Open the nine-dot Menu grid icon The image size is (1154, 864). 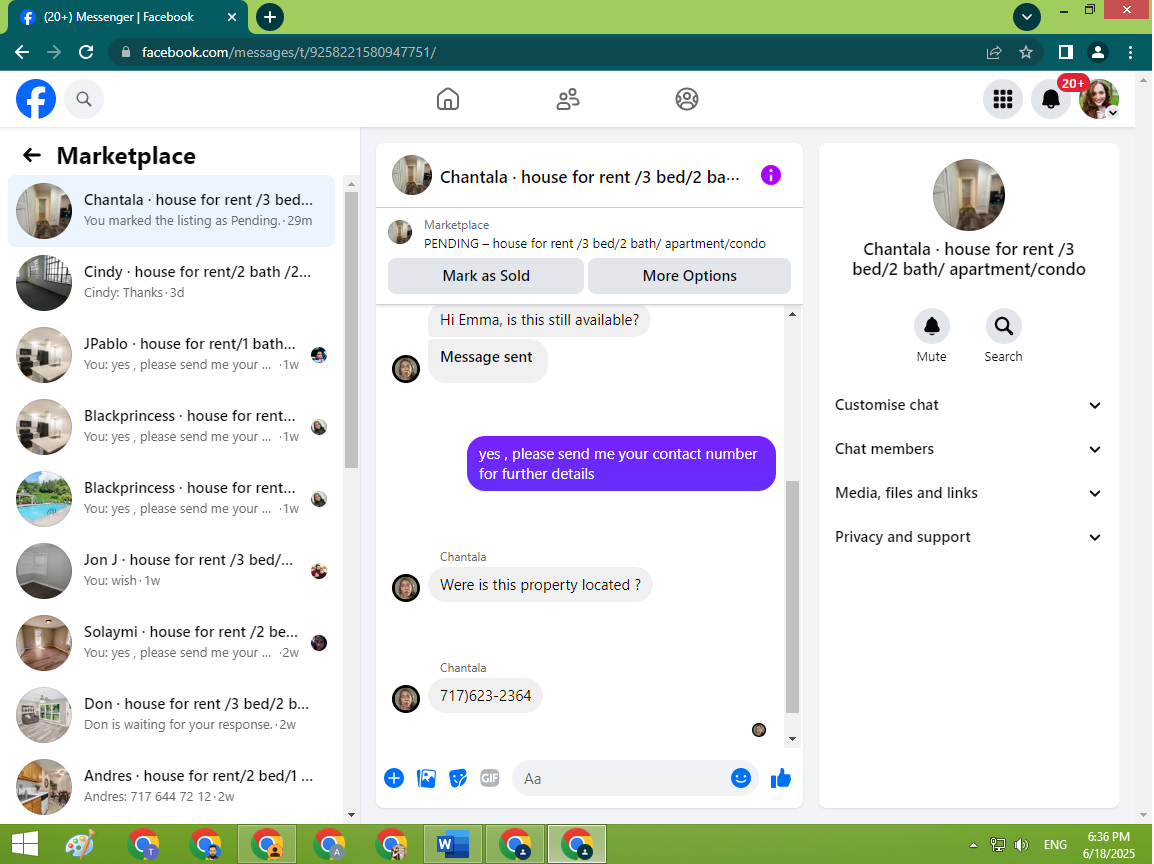(1002, 99)
